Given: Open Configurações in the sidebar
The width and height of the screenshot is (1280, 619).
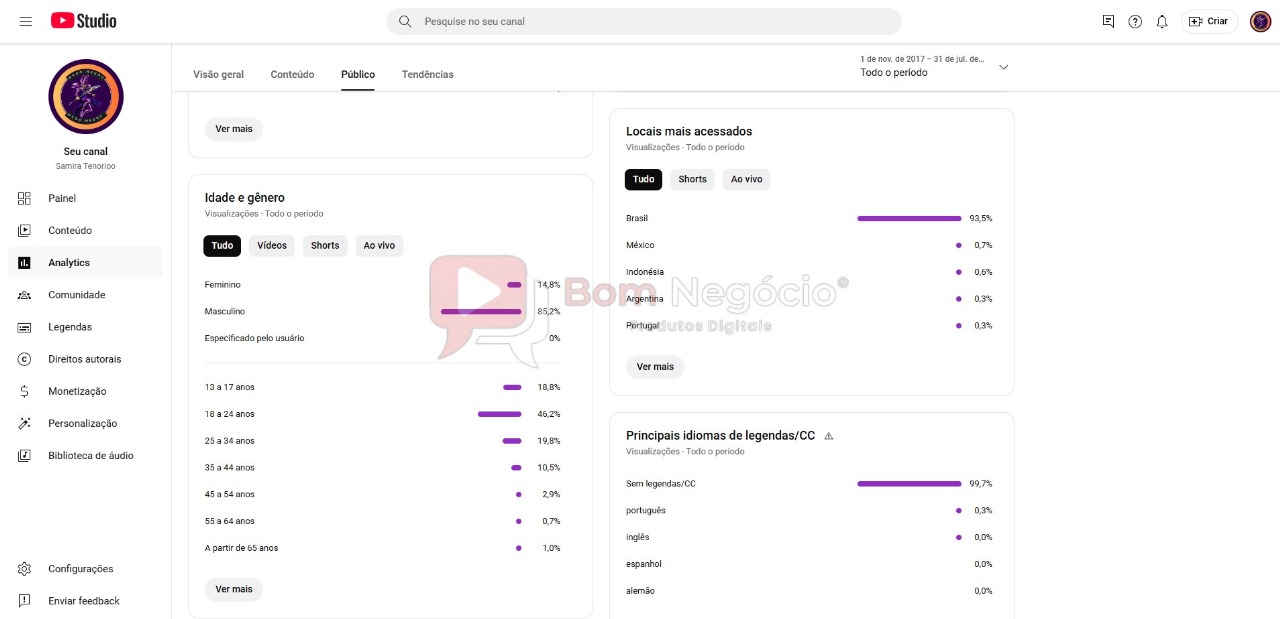Looking at the screenshot, I should [x=85, y=569].
